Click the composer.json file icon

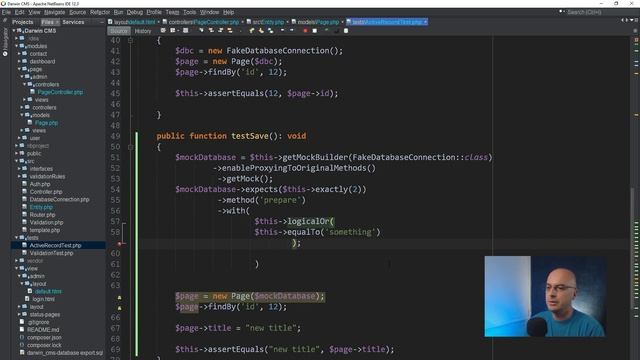[22, 338]
